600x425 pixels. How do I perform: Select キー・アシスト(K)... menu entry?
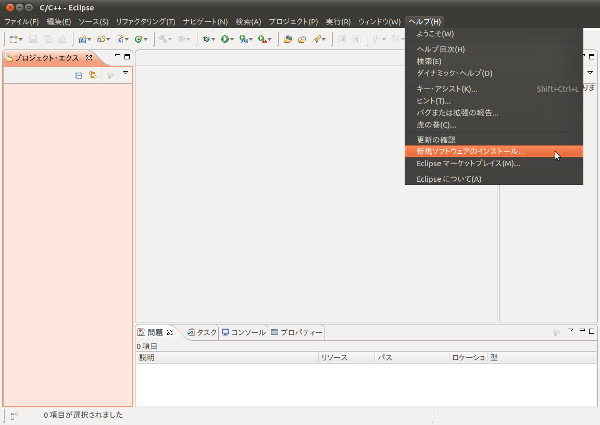494,89
